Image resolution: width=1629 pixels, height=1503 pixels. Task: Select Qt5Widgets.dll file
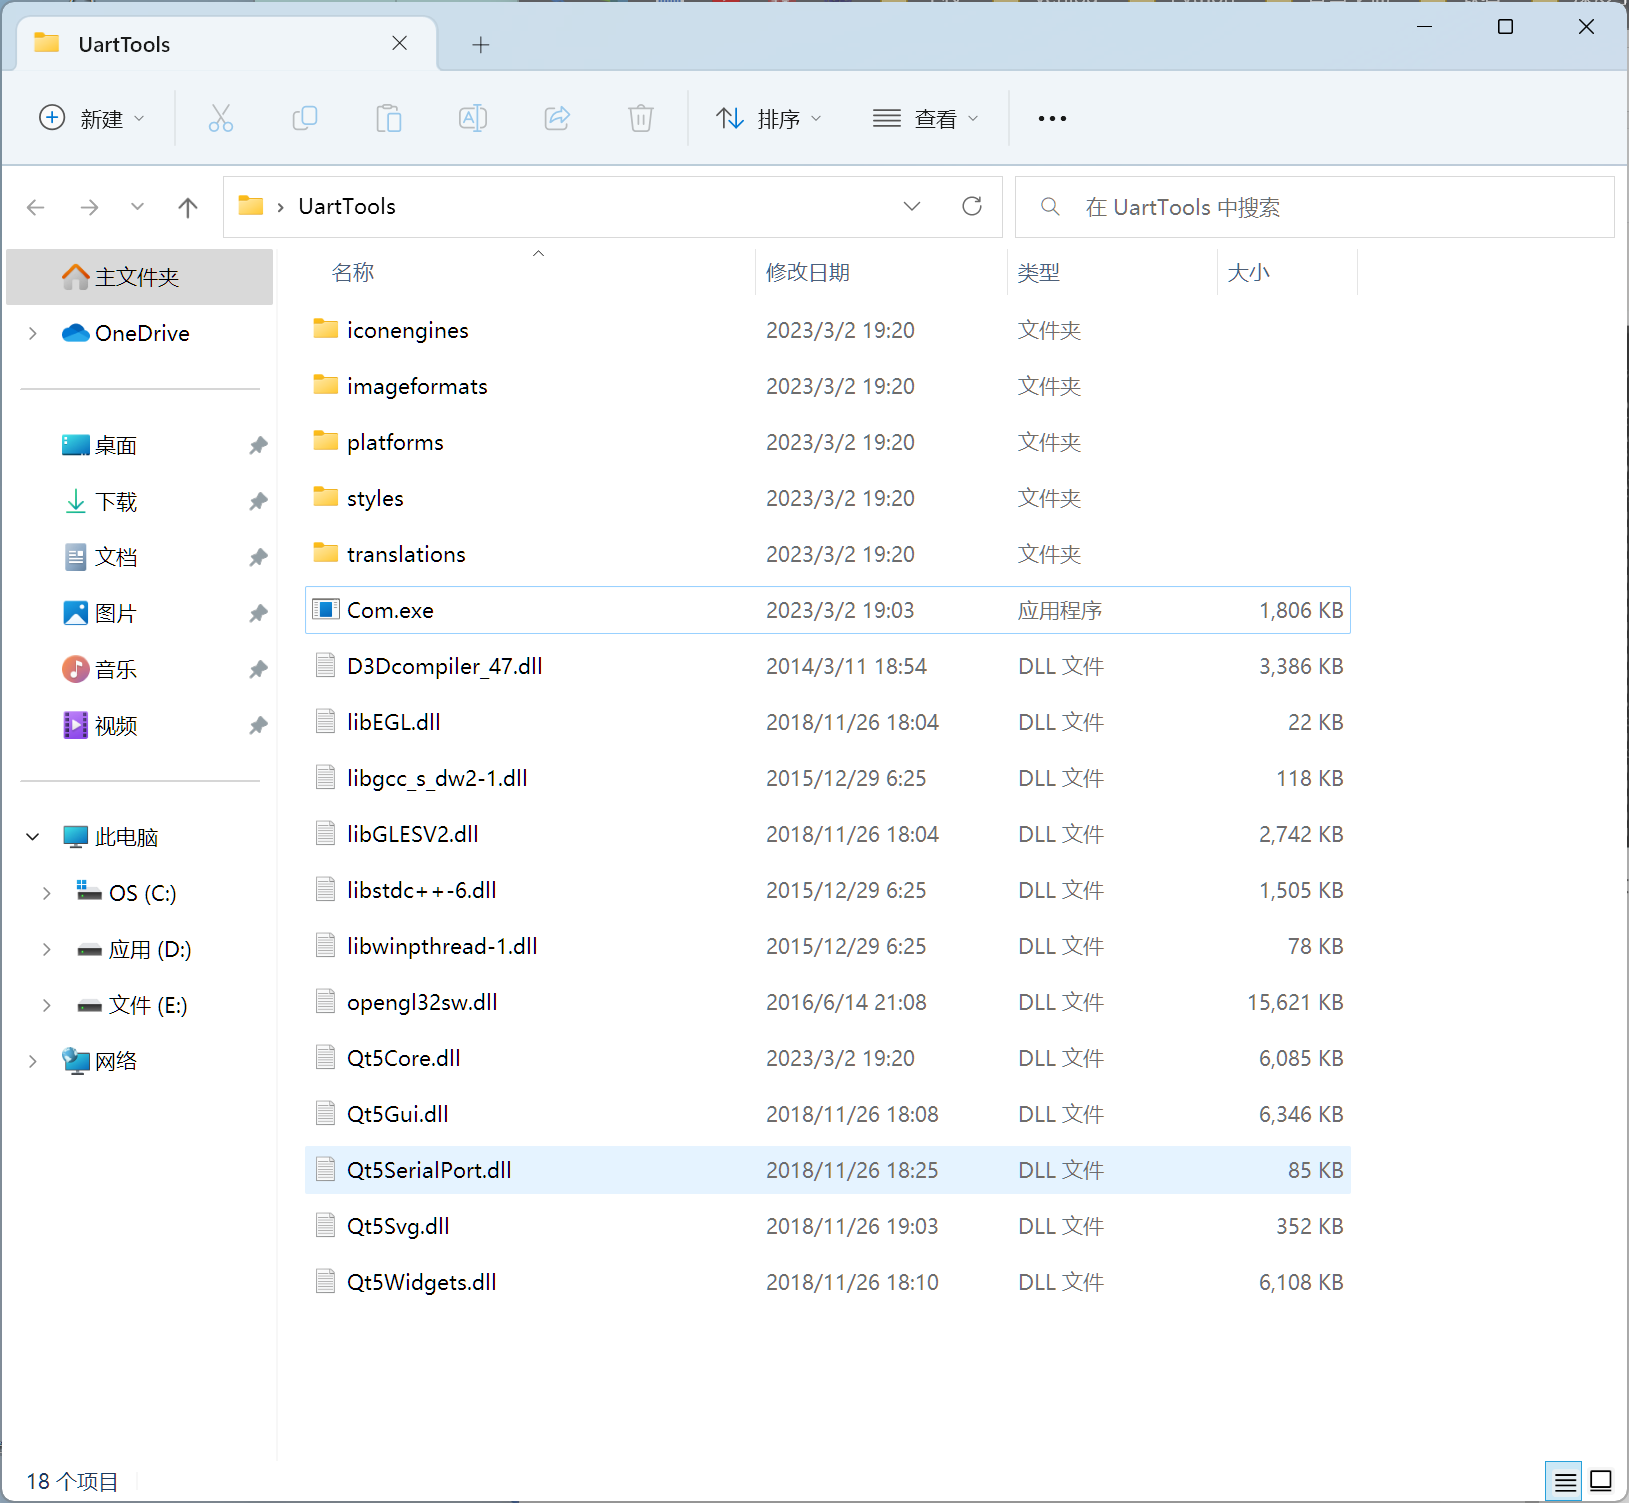828,1282
